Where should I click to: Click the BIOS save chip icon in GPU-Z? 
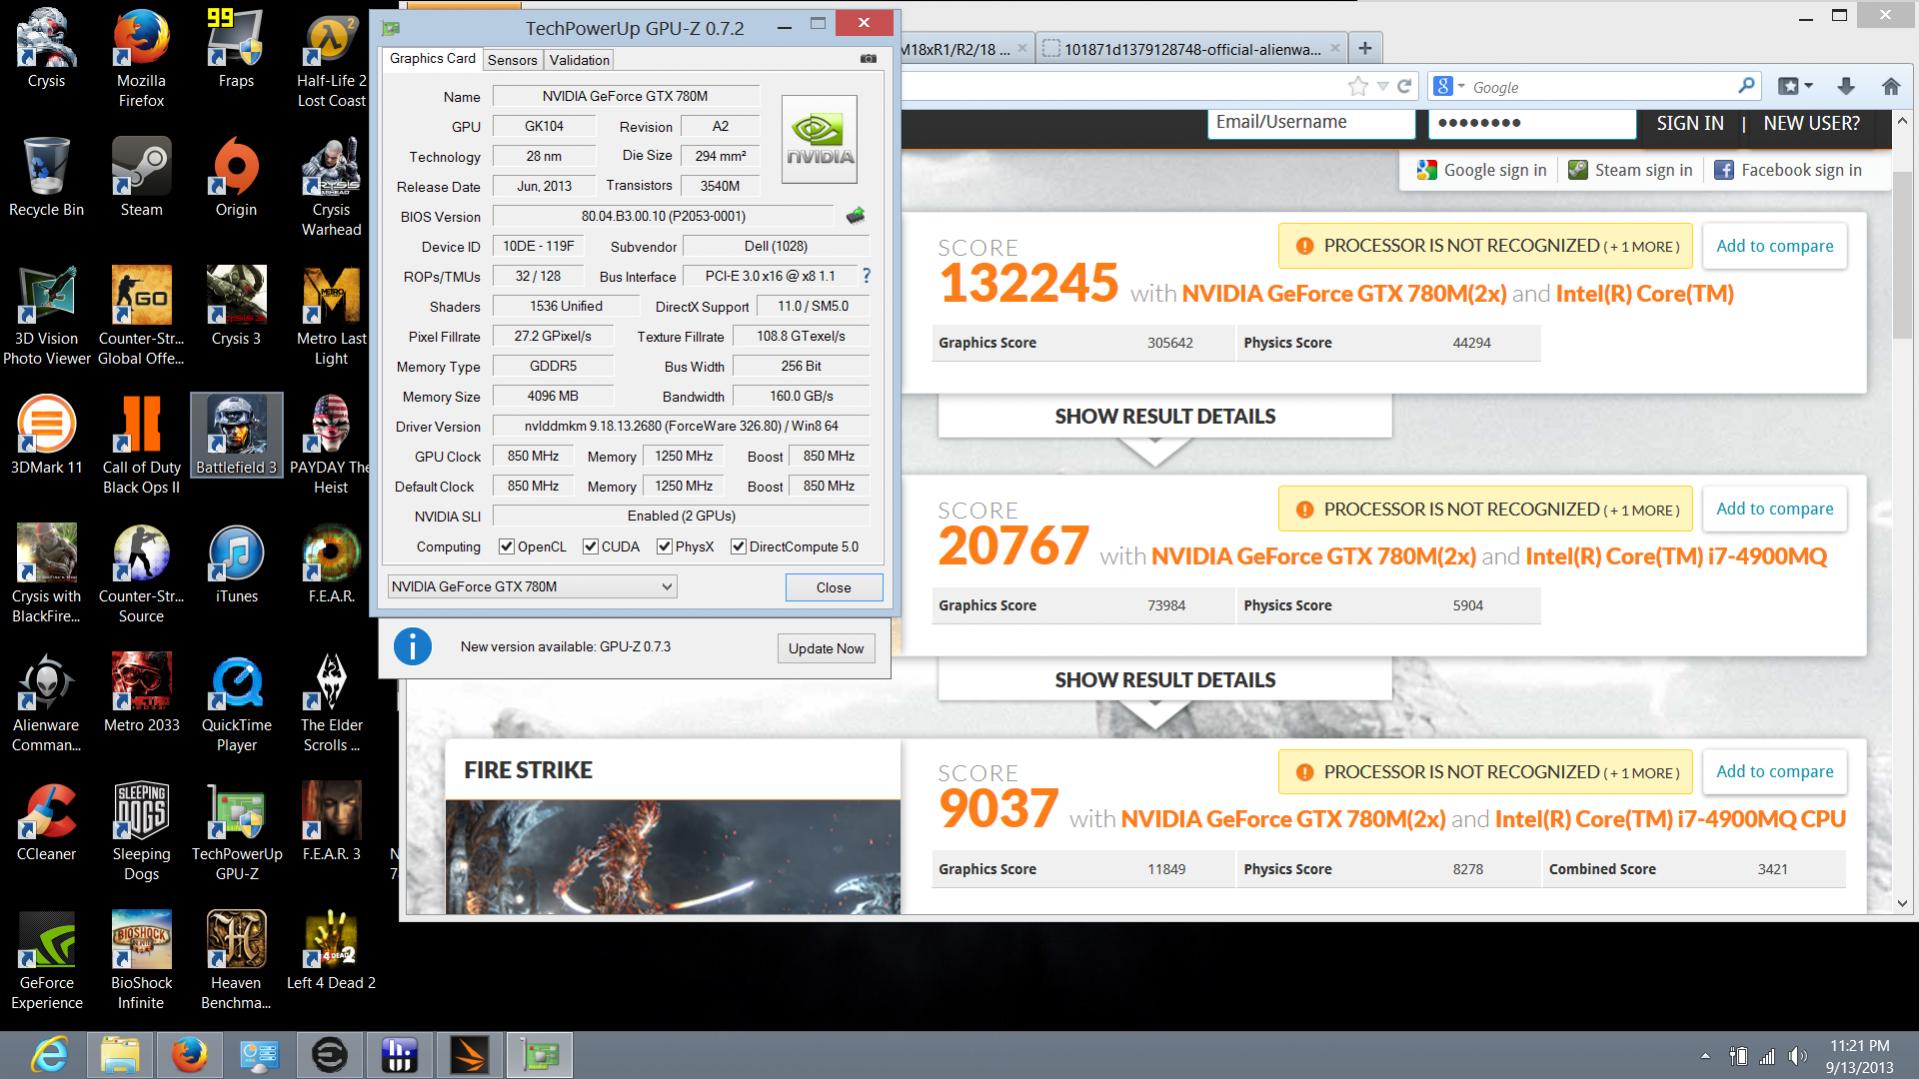coord(855,216)
